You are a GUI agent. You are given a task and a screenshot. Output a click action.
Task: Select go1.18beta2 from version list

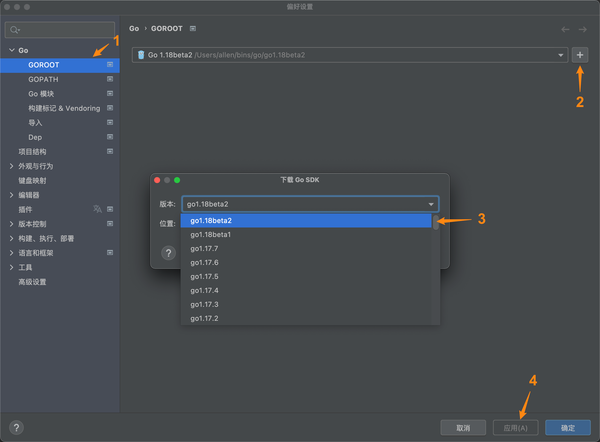click(x=306, y=220)
